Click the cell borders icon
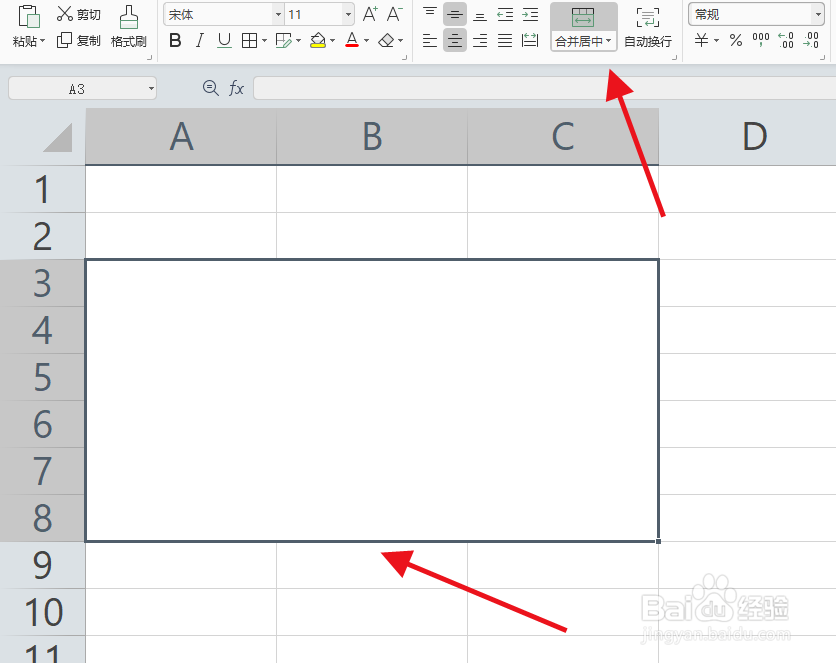This screenshot has width=836, height=663. [x=249, y=41]
